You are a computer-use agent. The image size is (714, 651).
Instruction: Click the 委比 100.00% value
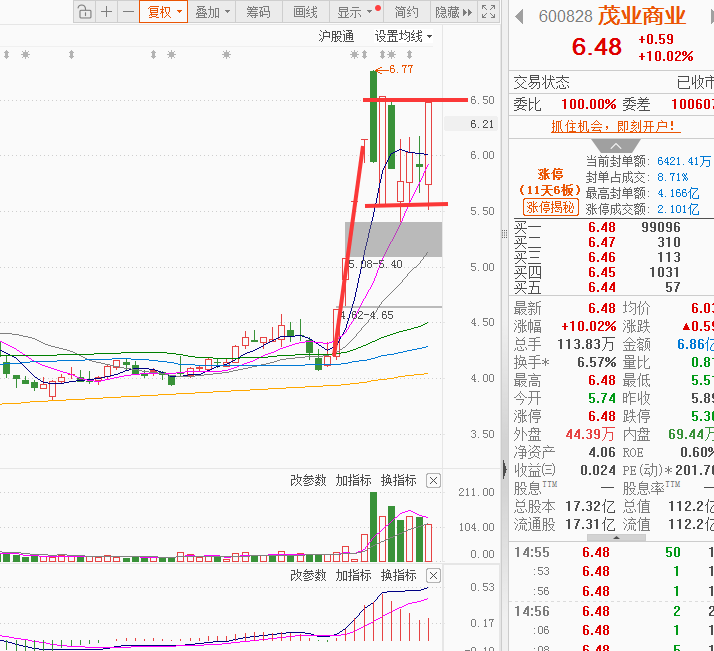tap(588, 104)
